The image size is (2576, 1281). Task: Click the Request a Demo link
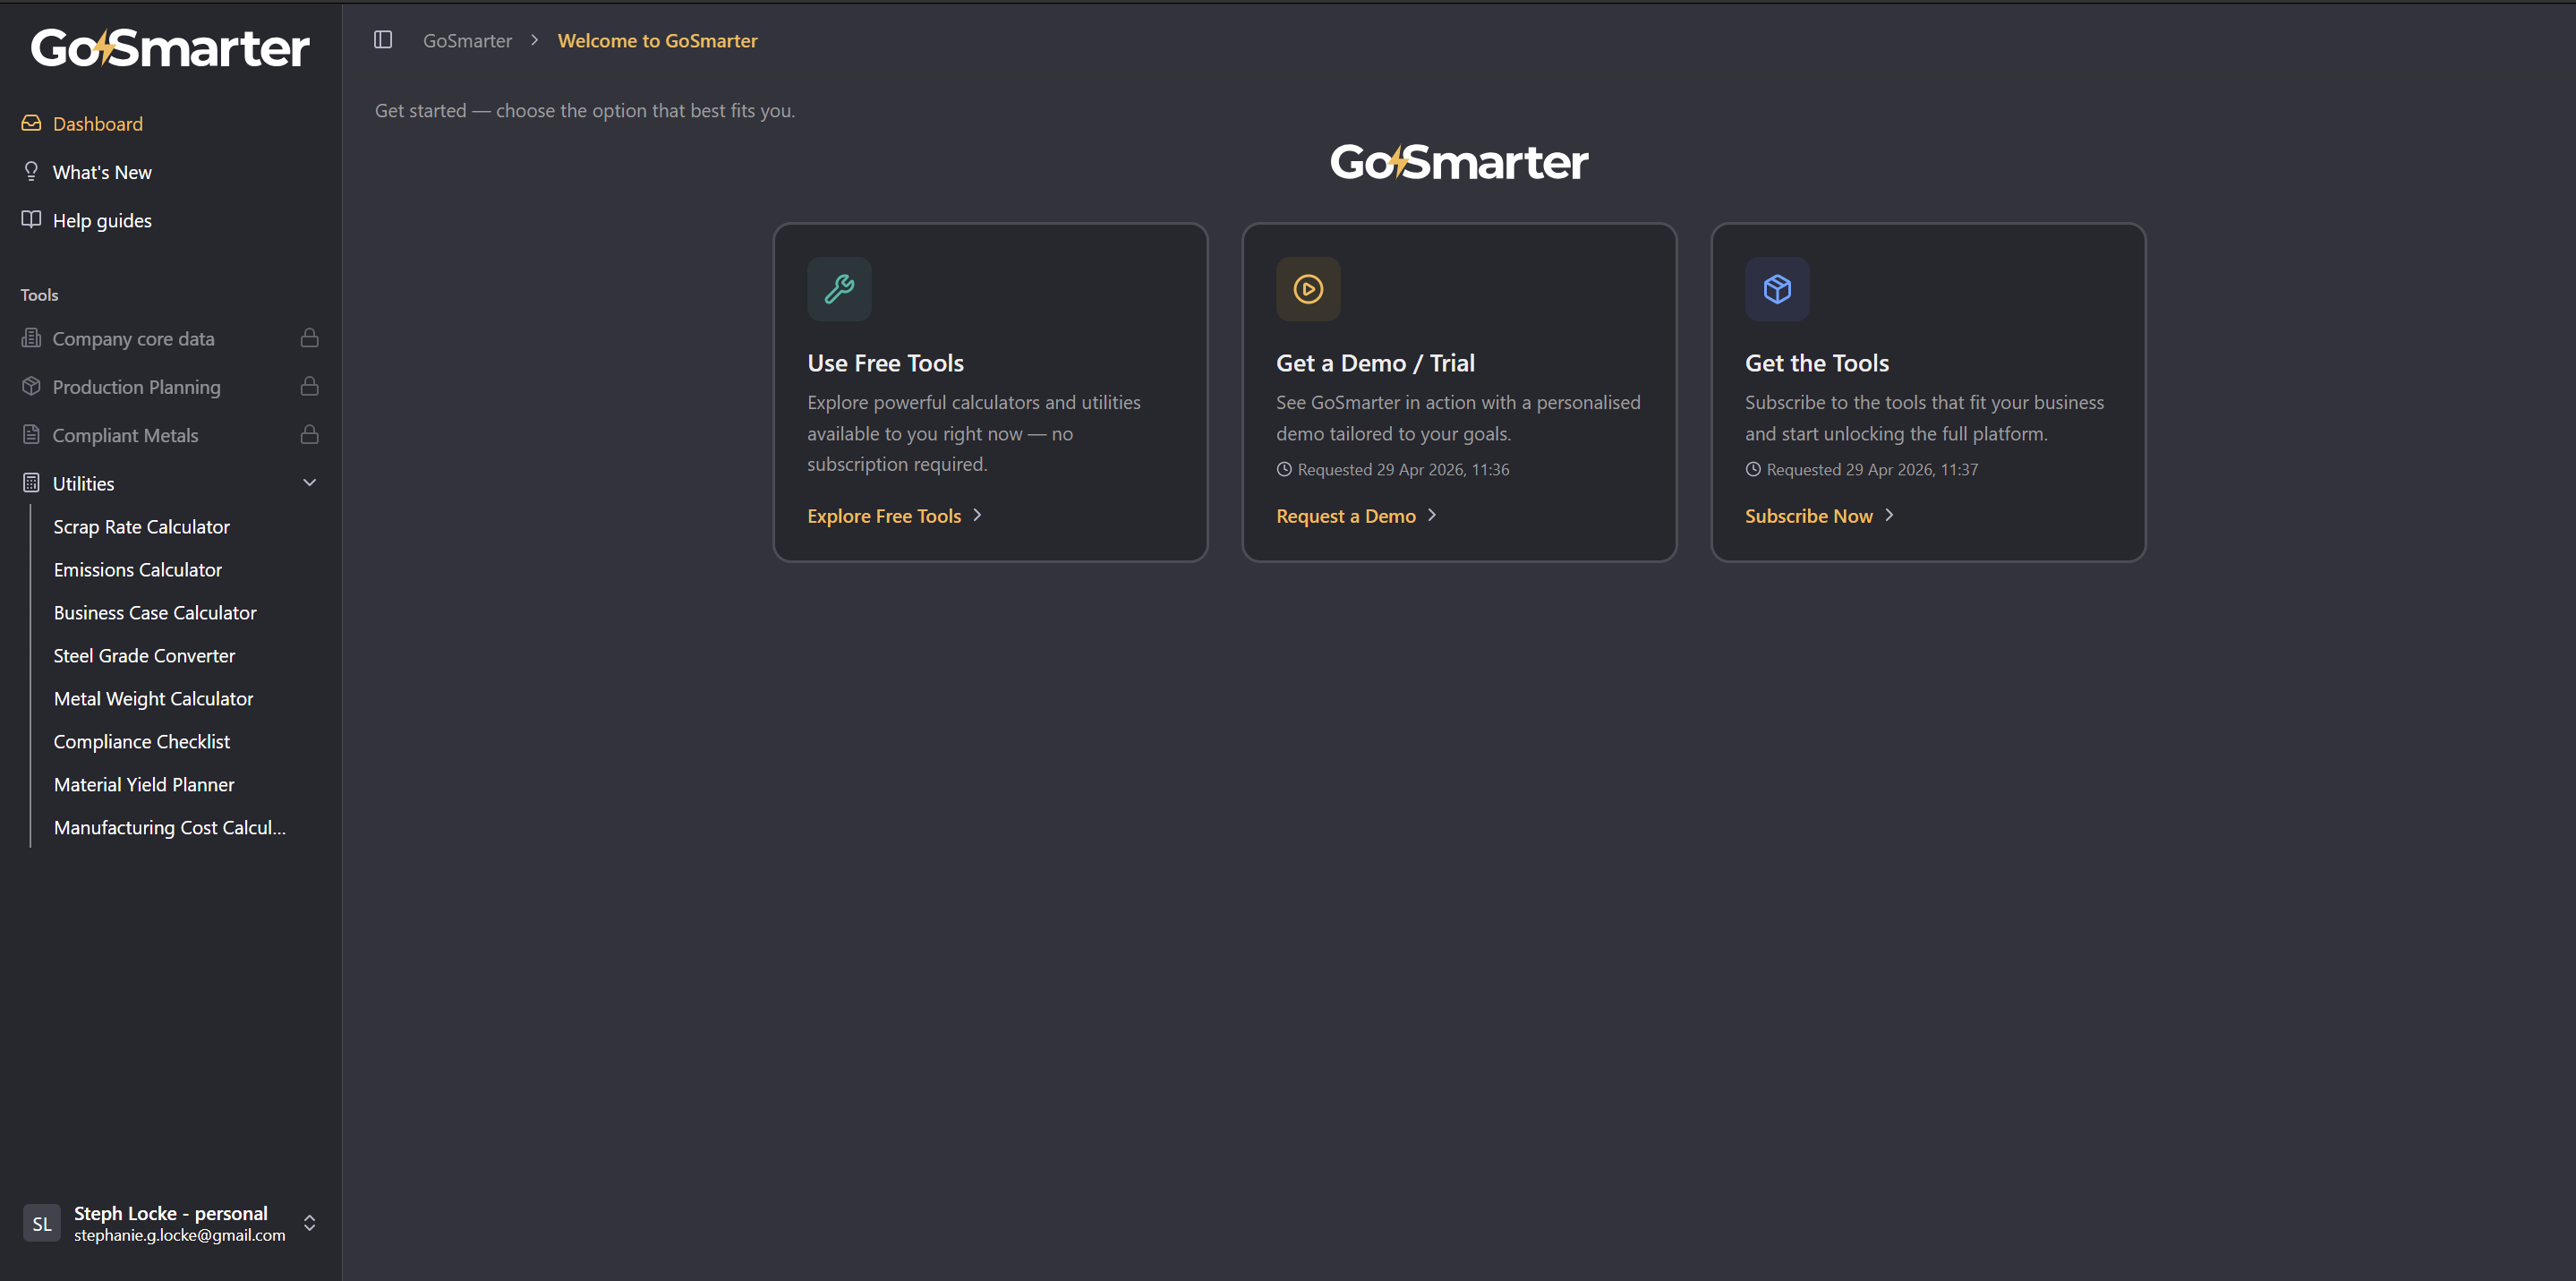pos(1345,515)
